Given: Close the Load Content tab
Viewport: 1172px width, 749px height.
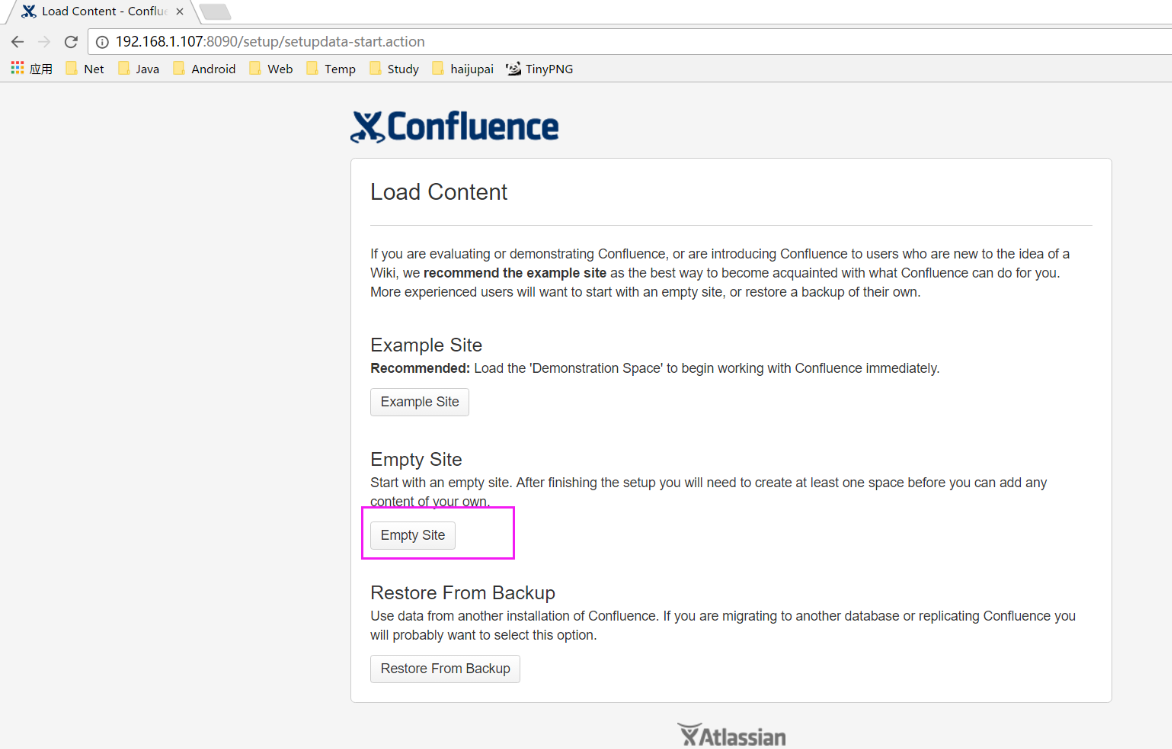Looking at the screenshot, I should [179, 11].
